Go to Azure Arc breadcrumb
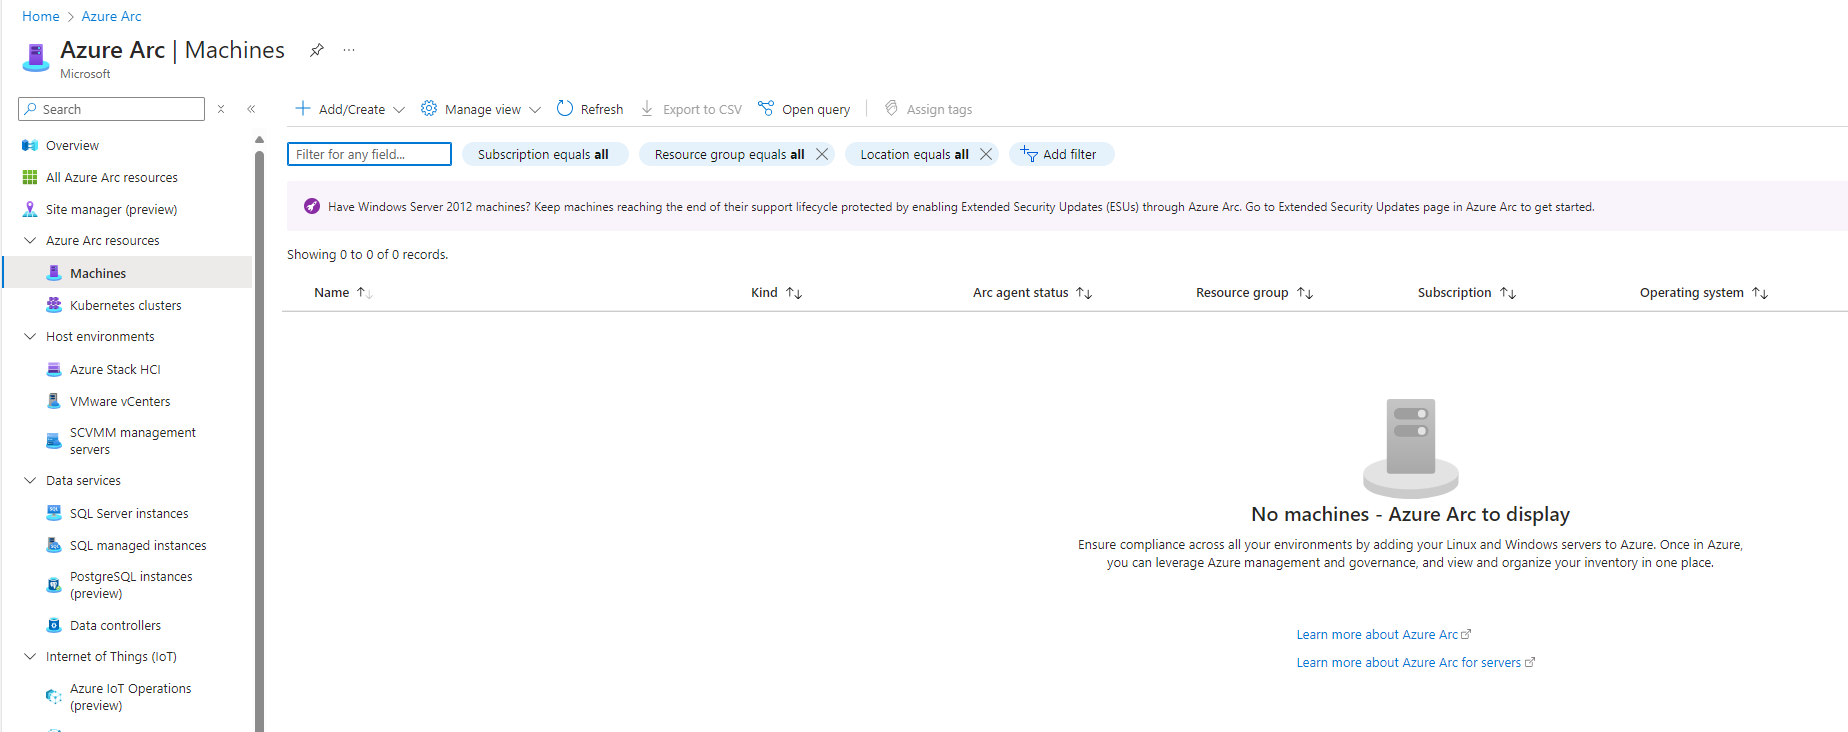The image size is (1848, 732). (111, 16)
